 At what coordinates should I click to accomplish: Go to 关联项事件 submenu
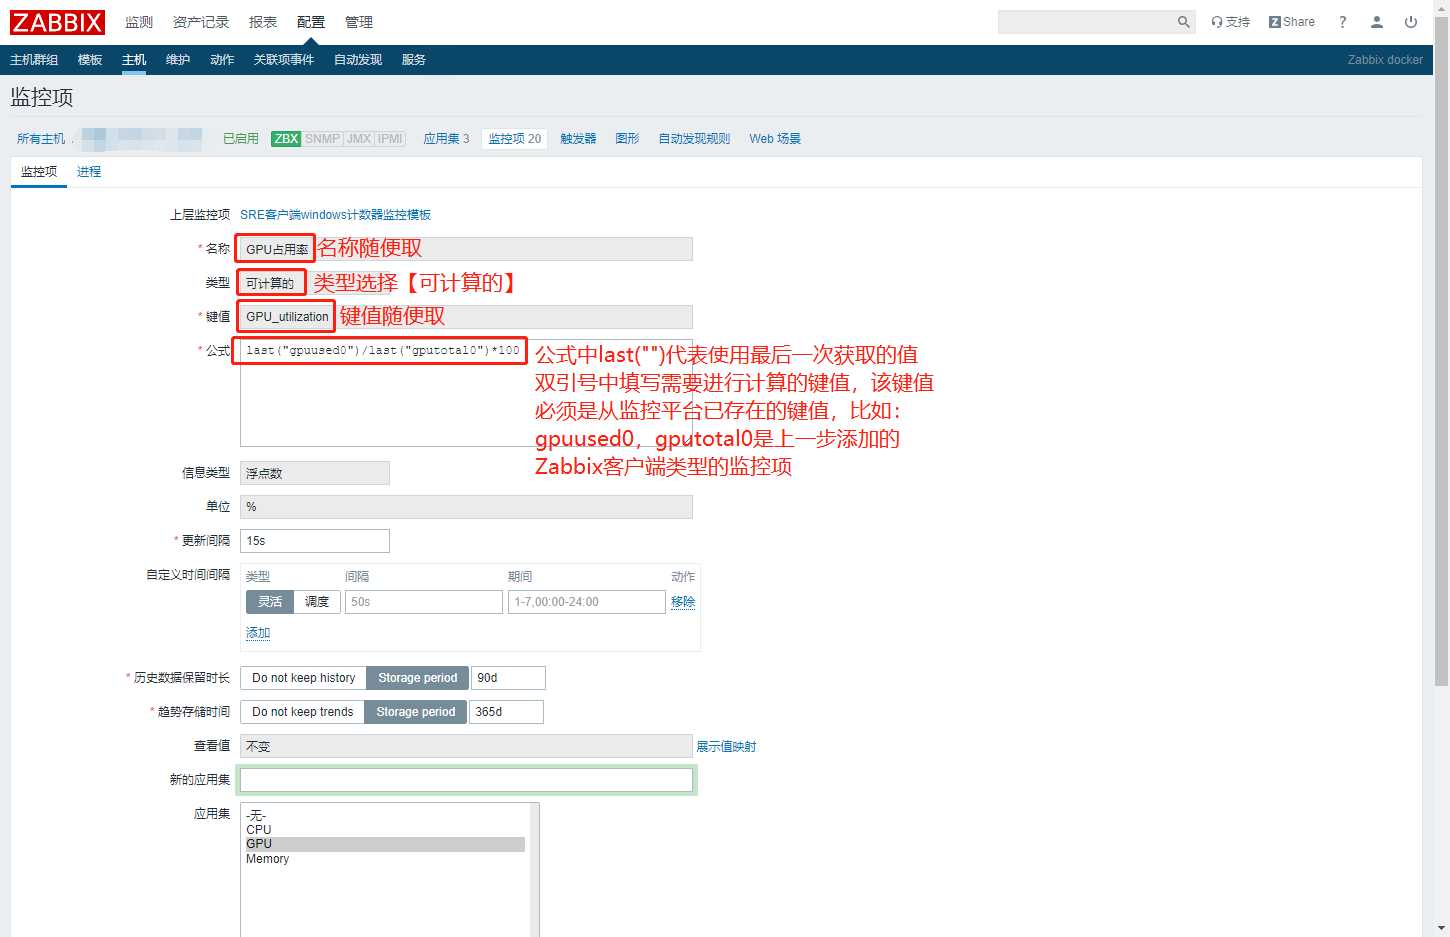tap(284, 60)
